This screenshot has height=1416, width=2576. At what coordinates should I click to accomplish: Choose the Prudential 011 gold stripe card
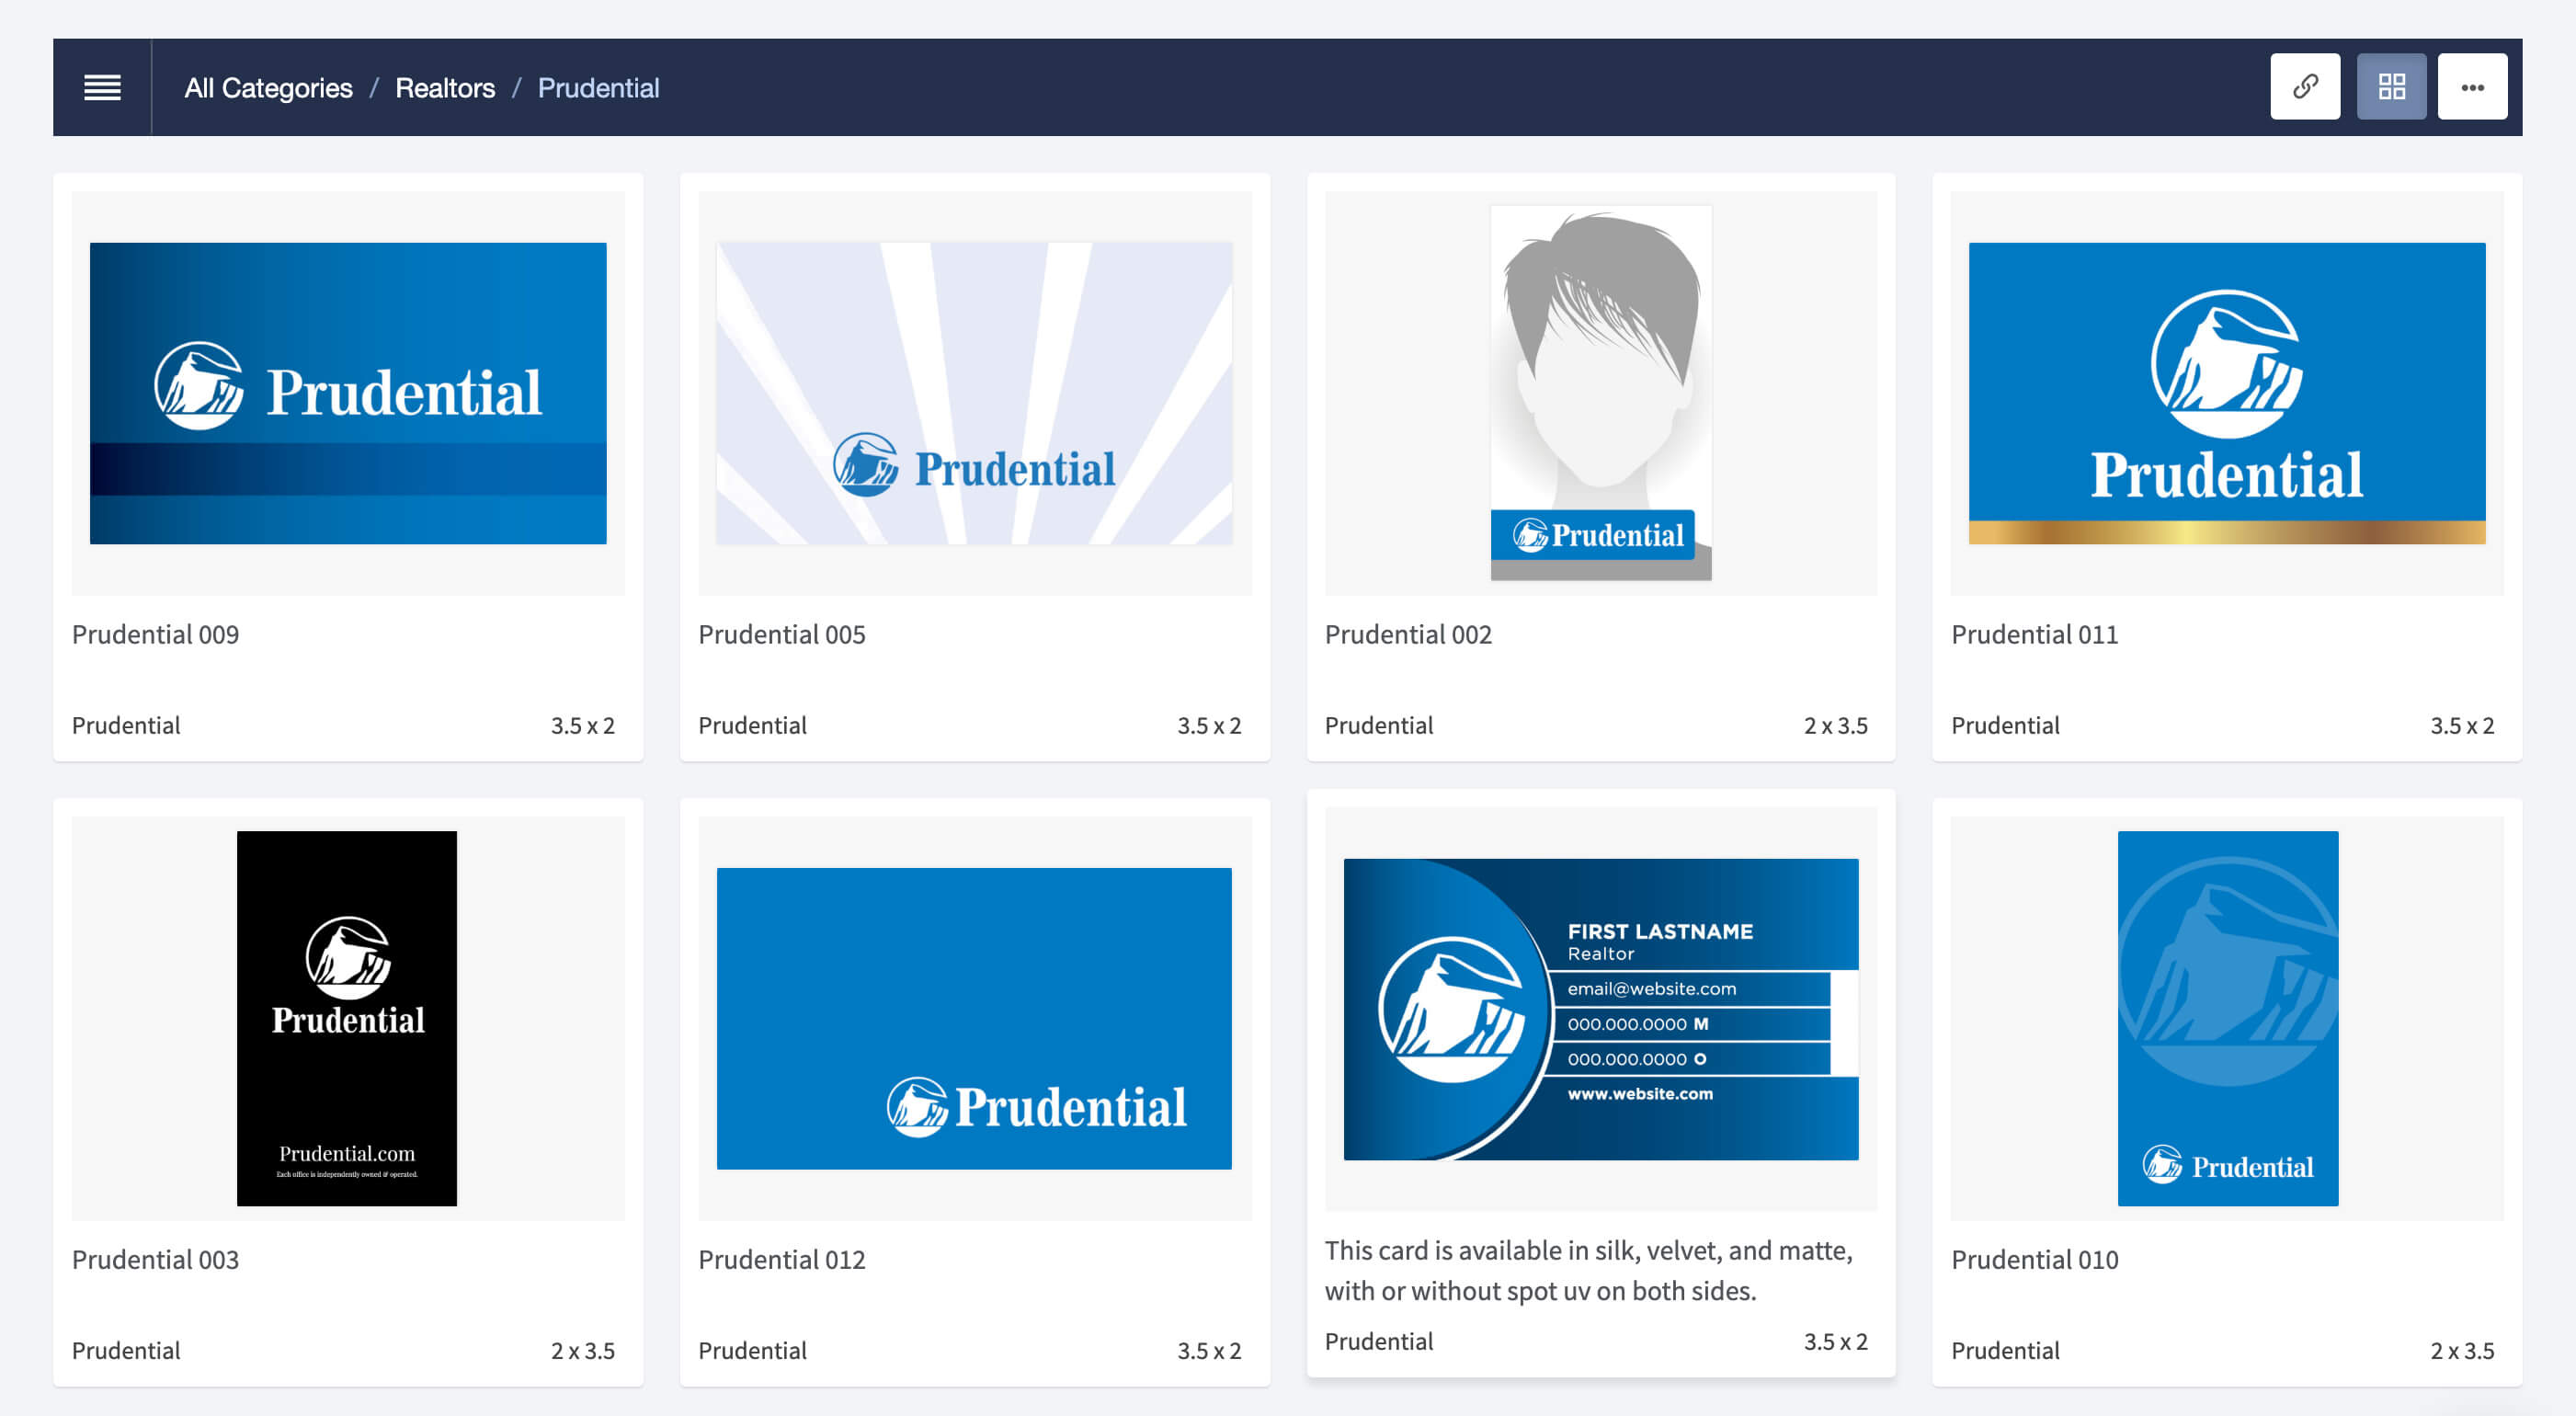[2226, 393]
